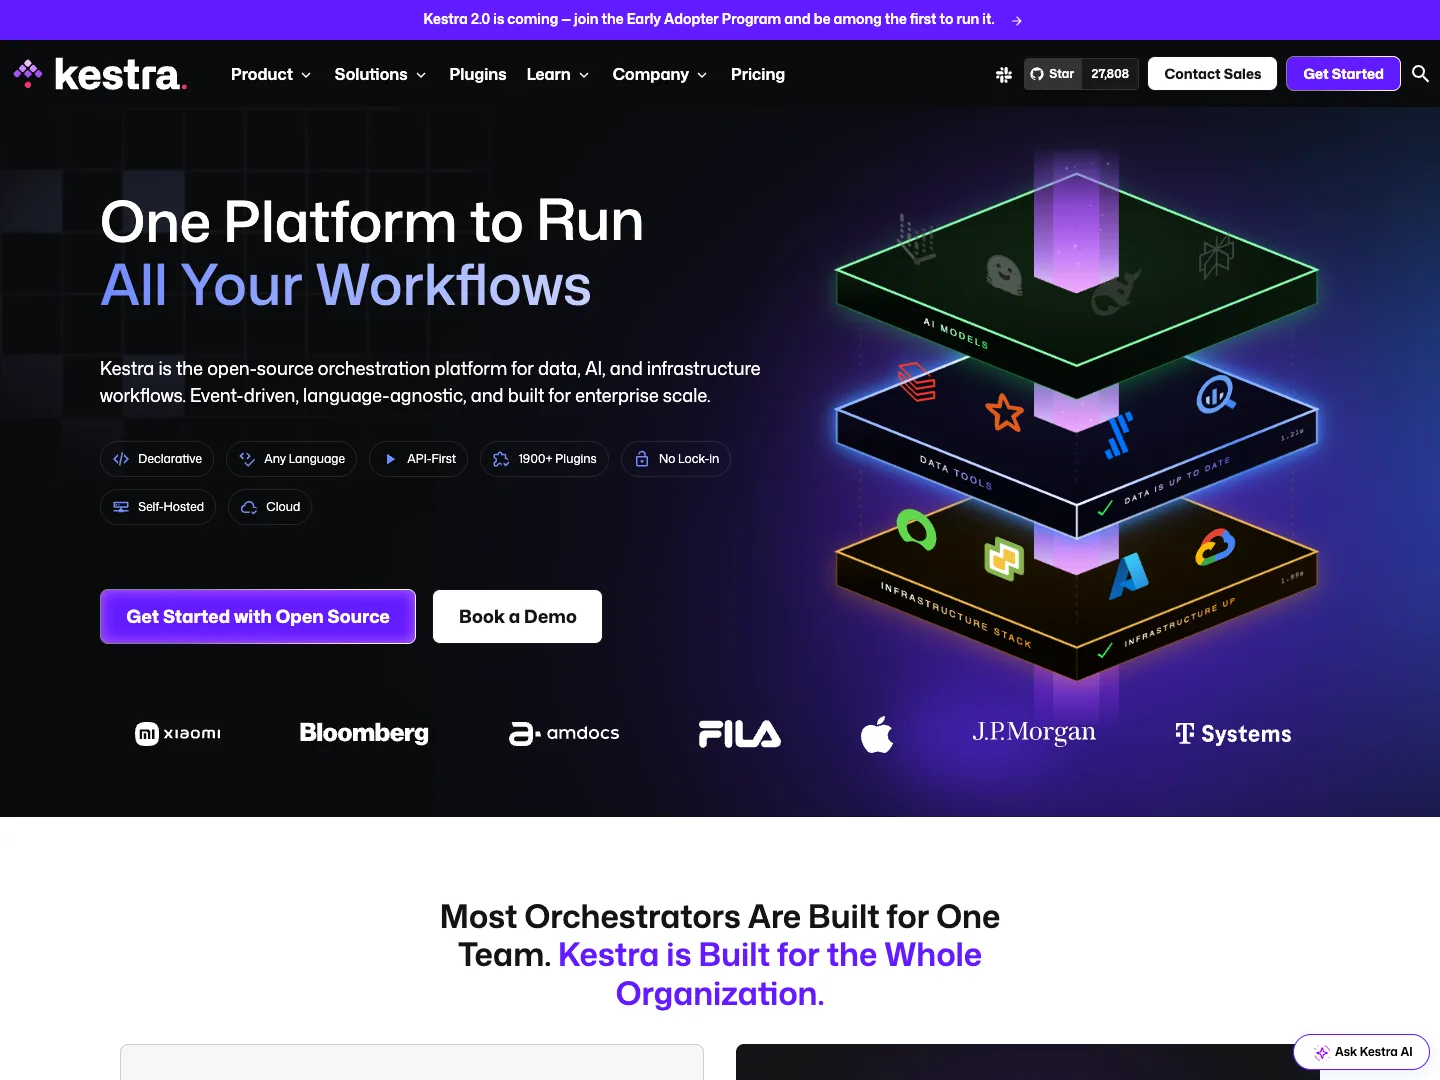Click the DATA IS UP TO DATE status text
The width and height of the screenshot is (1440, 1080).
click(x=1177, y=481)
